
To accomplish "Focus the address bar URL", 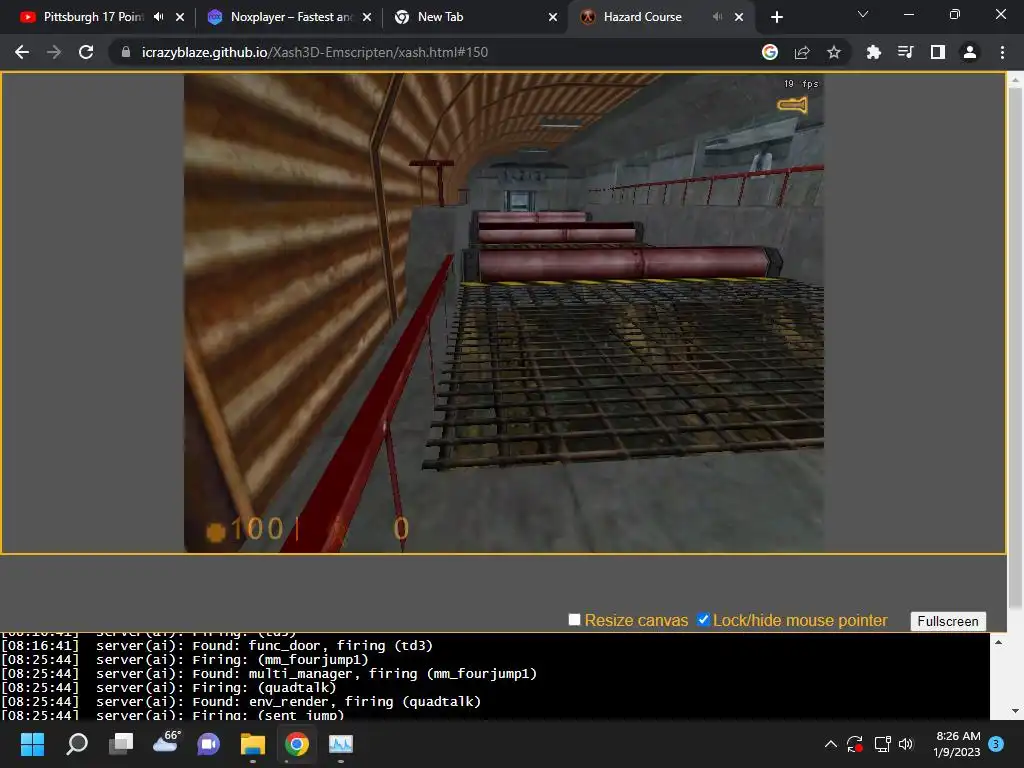I will tap(315, 52).
